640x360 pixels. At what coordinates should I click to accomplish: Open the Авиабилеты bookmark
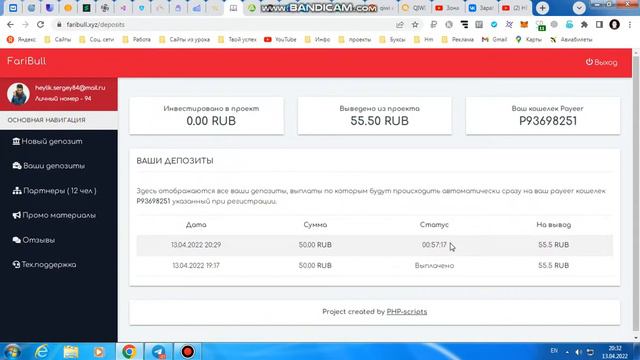[571, 40]
